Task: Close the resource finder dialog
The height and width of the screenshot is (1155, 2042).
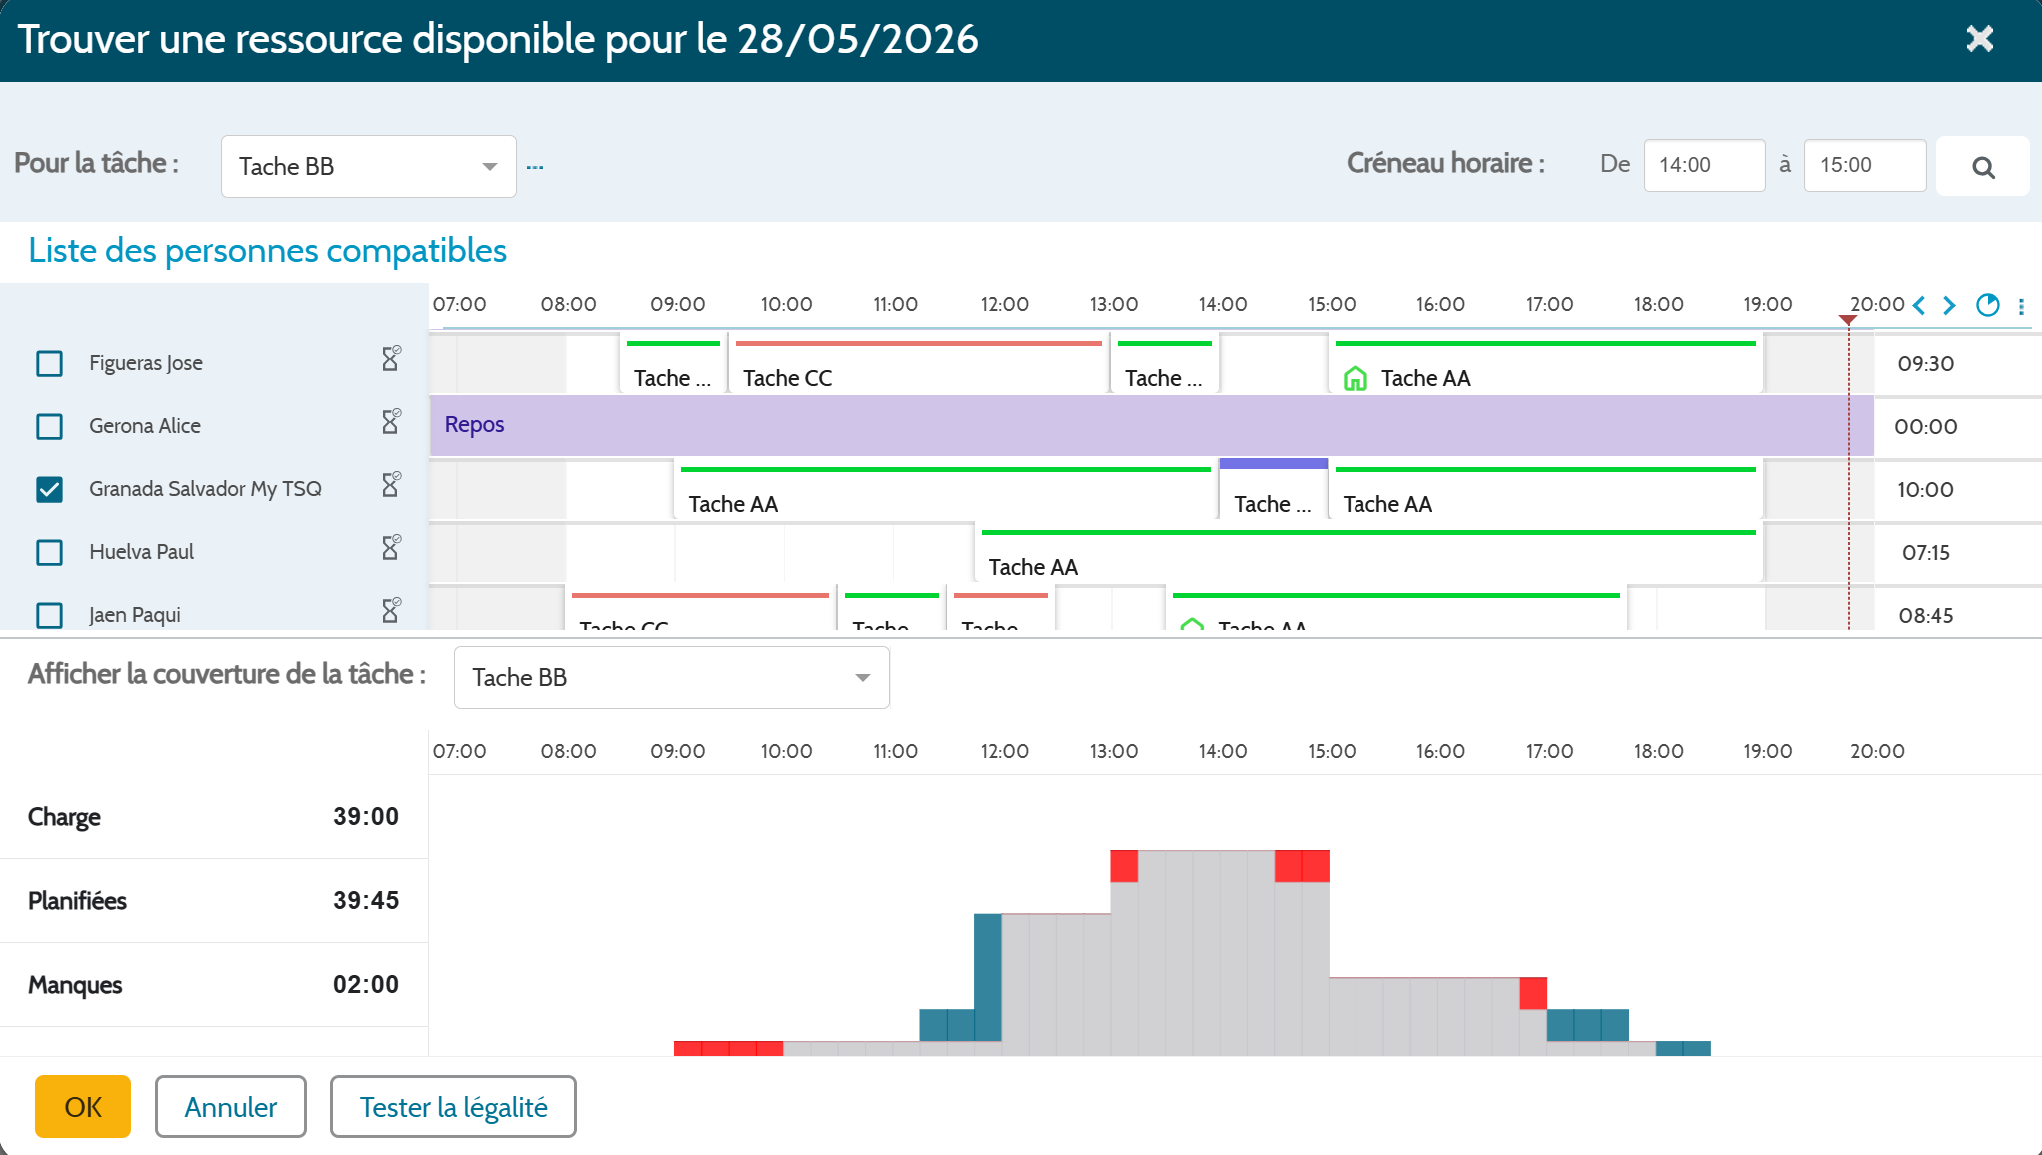Action: pos(1979,39)
